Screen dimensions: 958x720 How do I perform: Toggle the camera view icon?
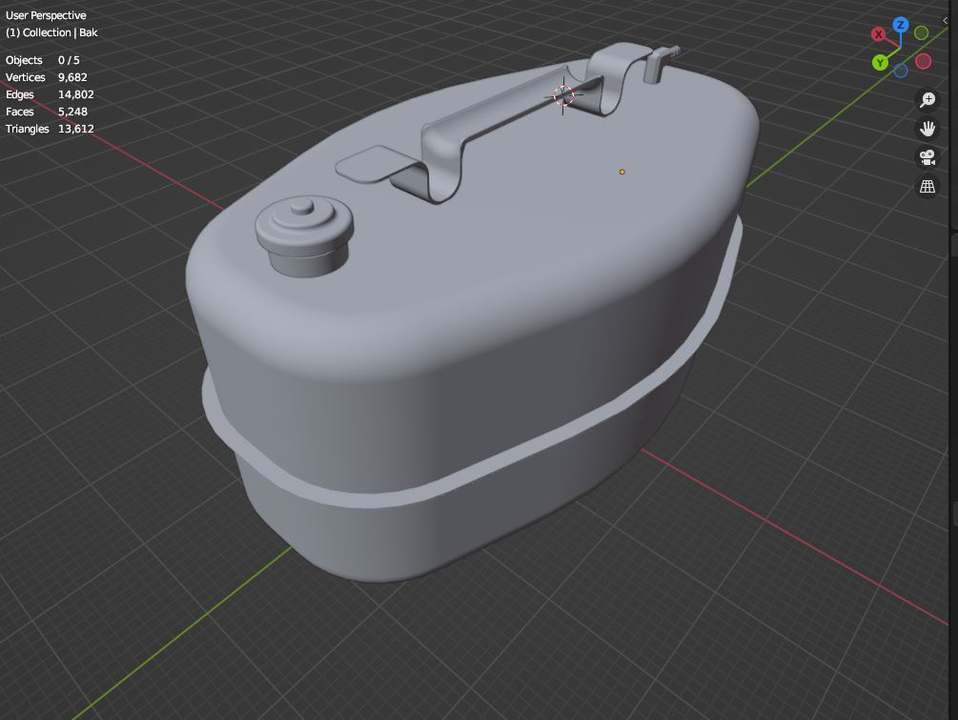(927, 157)
